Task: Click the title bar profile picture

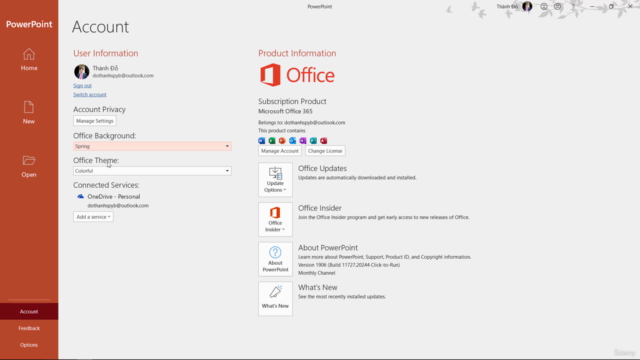Action: 527,6
